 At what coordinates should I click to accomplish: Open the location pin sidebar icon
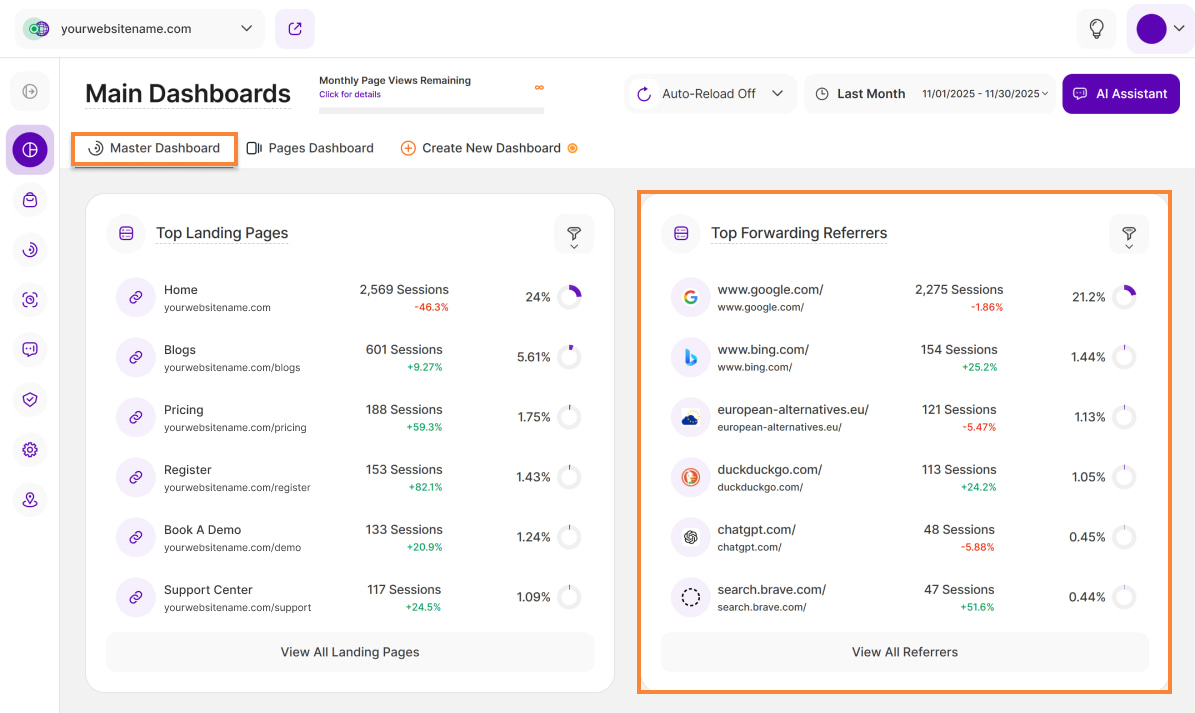pos(30,500)
